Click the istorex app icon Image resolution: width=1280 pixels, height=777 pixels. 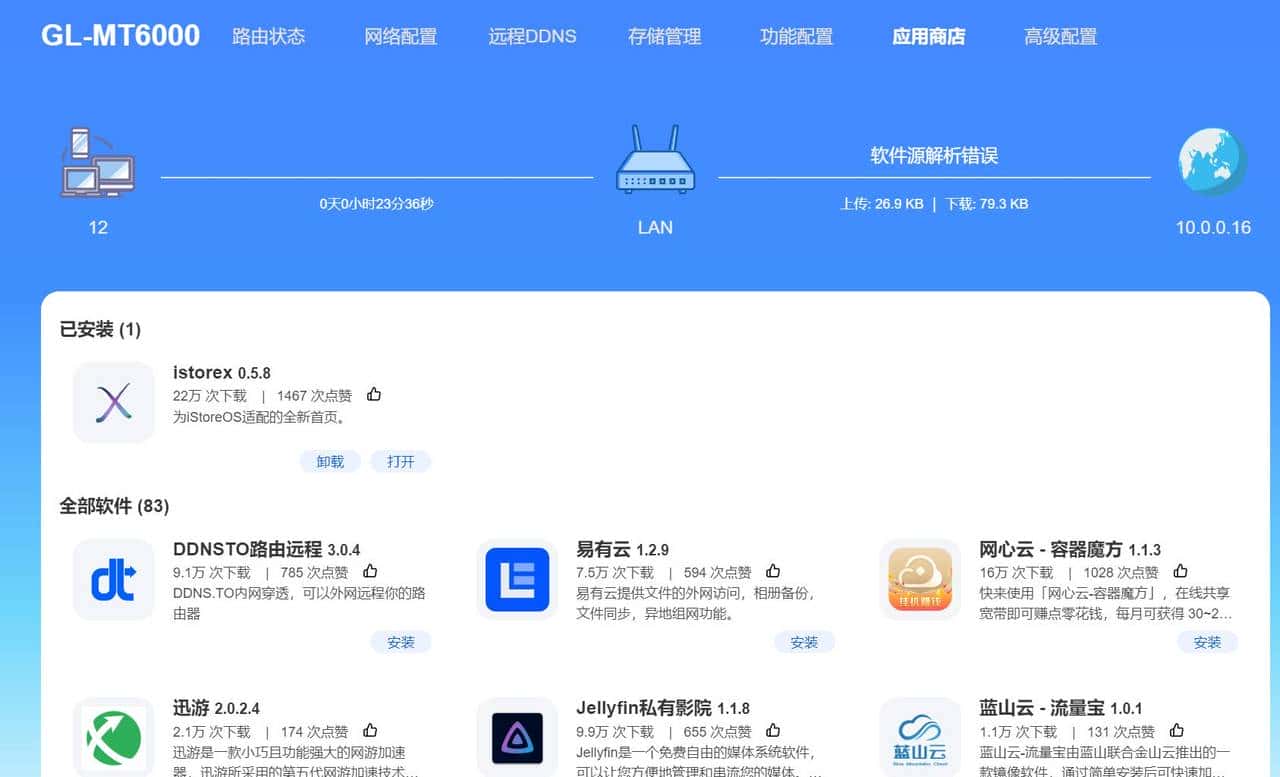pyautogui.click(x=113, y=403)
